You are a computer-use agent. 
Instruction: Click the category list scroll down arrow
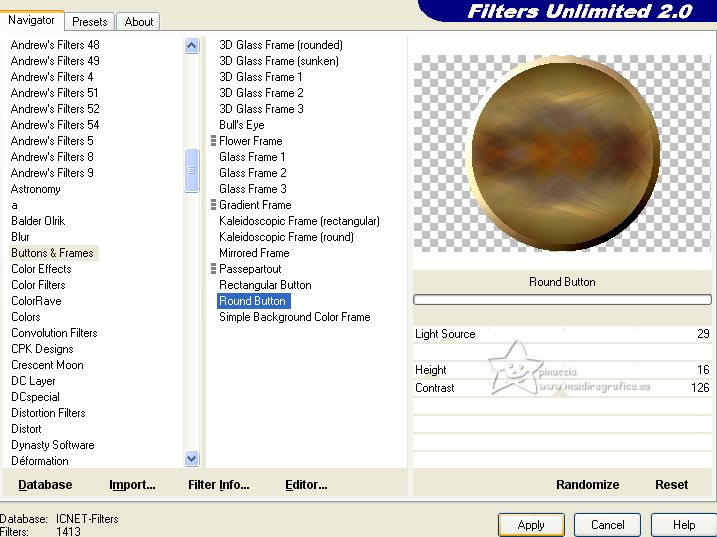click(192, 458)
